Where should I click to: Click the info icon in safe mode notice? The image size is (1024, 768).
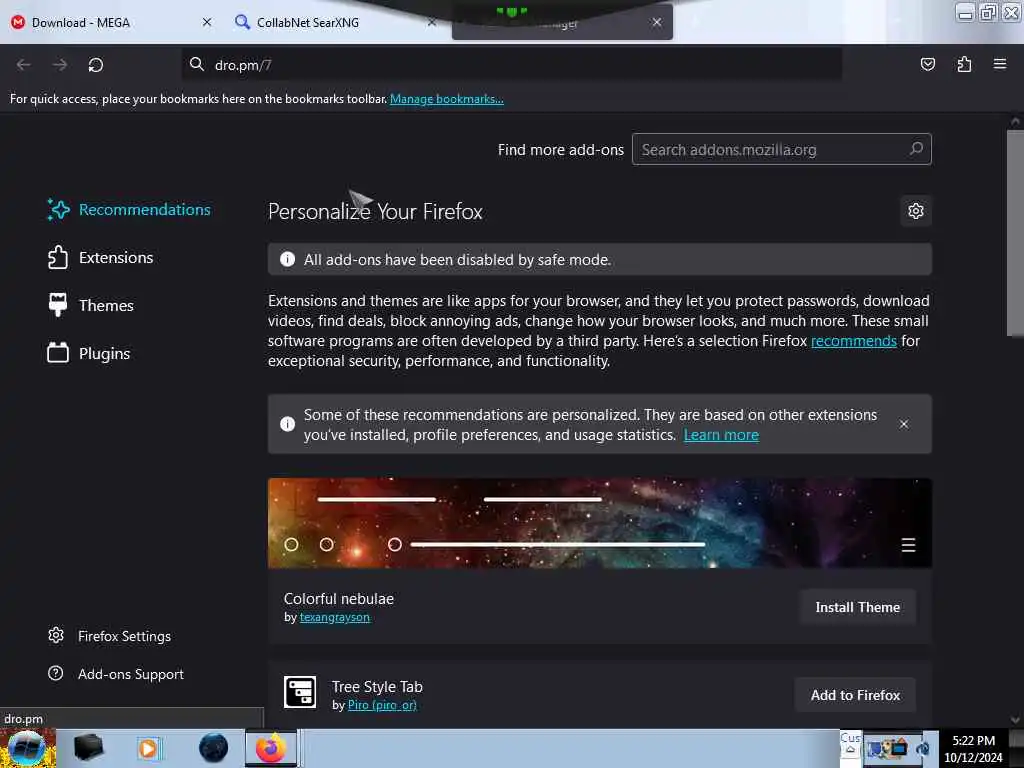(x=287, y=259)
